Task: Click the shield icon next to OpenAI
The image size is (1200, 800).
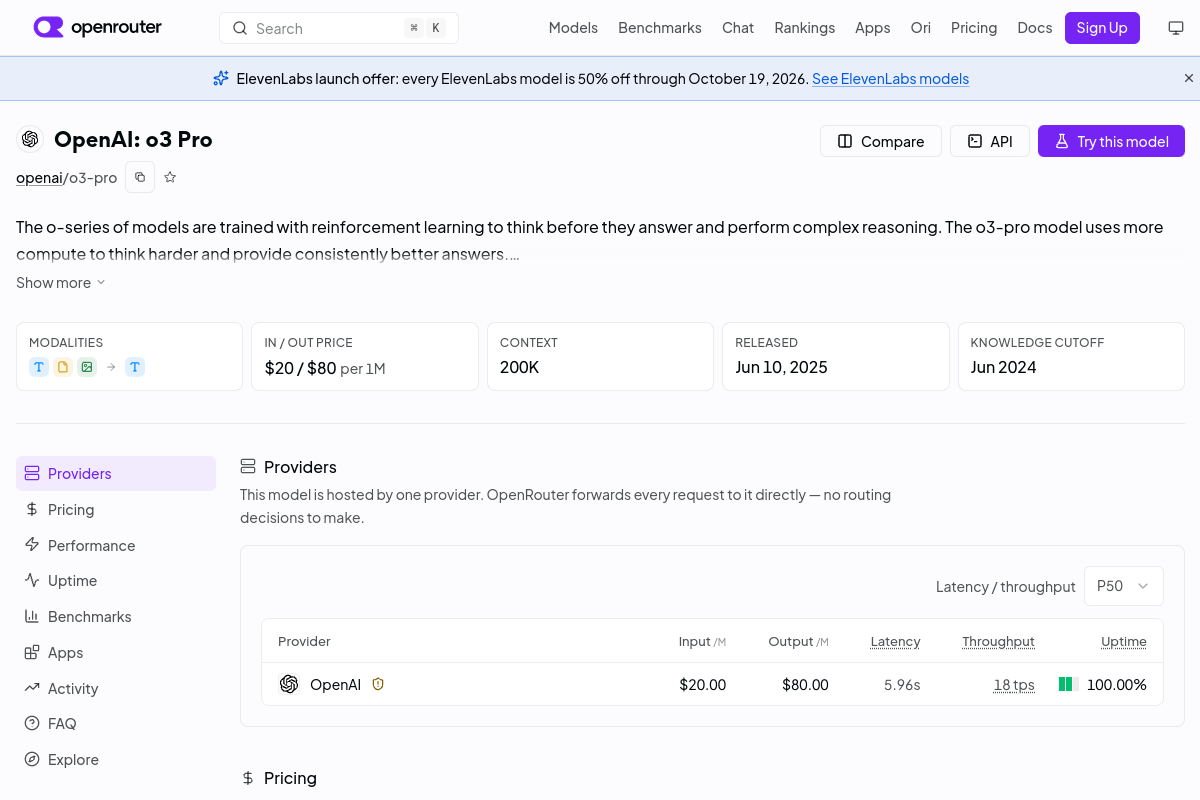Action: coord(378,684)
